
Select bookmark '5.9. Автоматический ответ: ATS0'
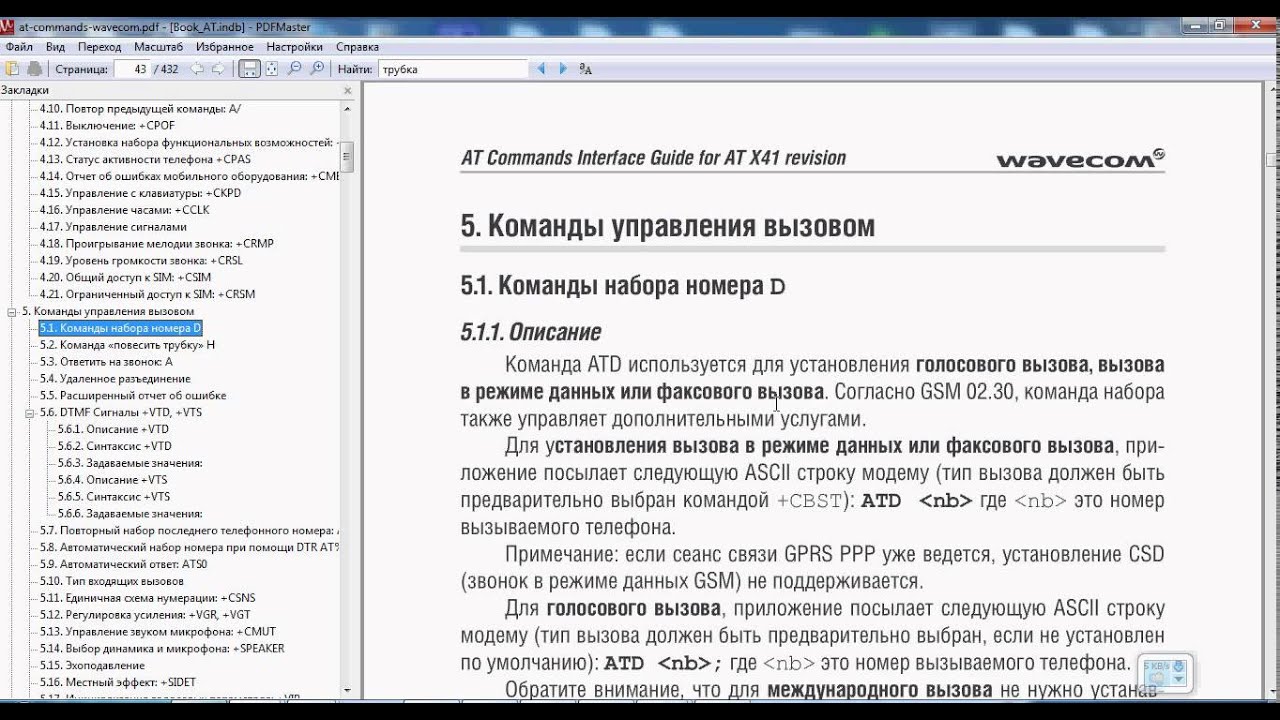point(123,564)
